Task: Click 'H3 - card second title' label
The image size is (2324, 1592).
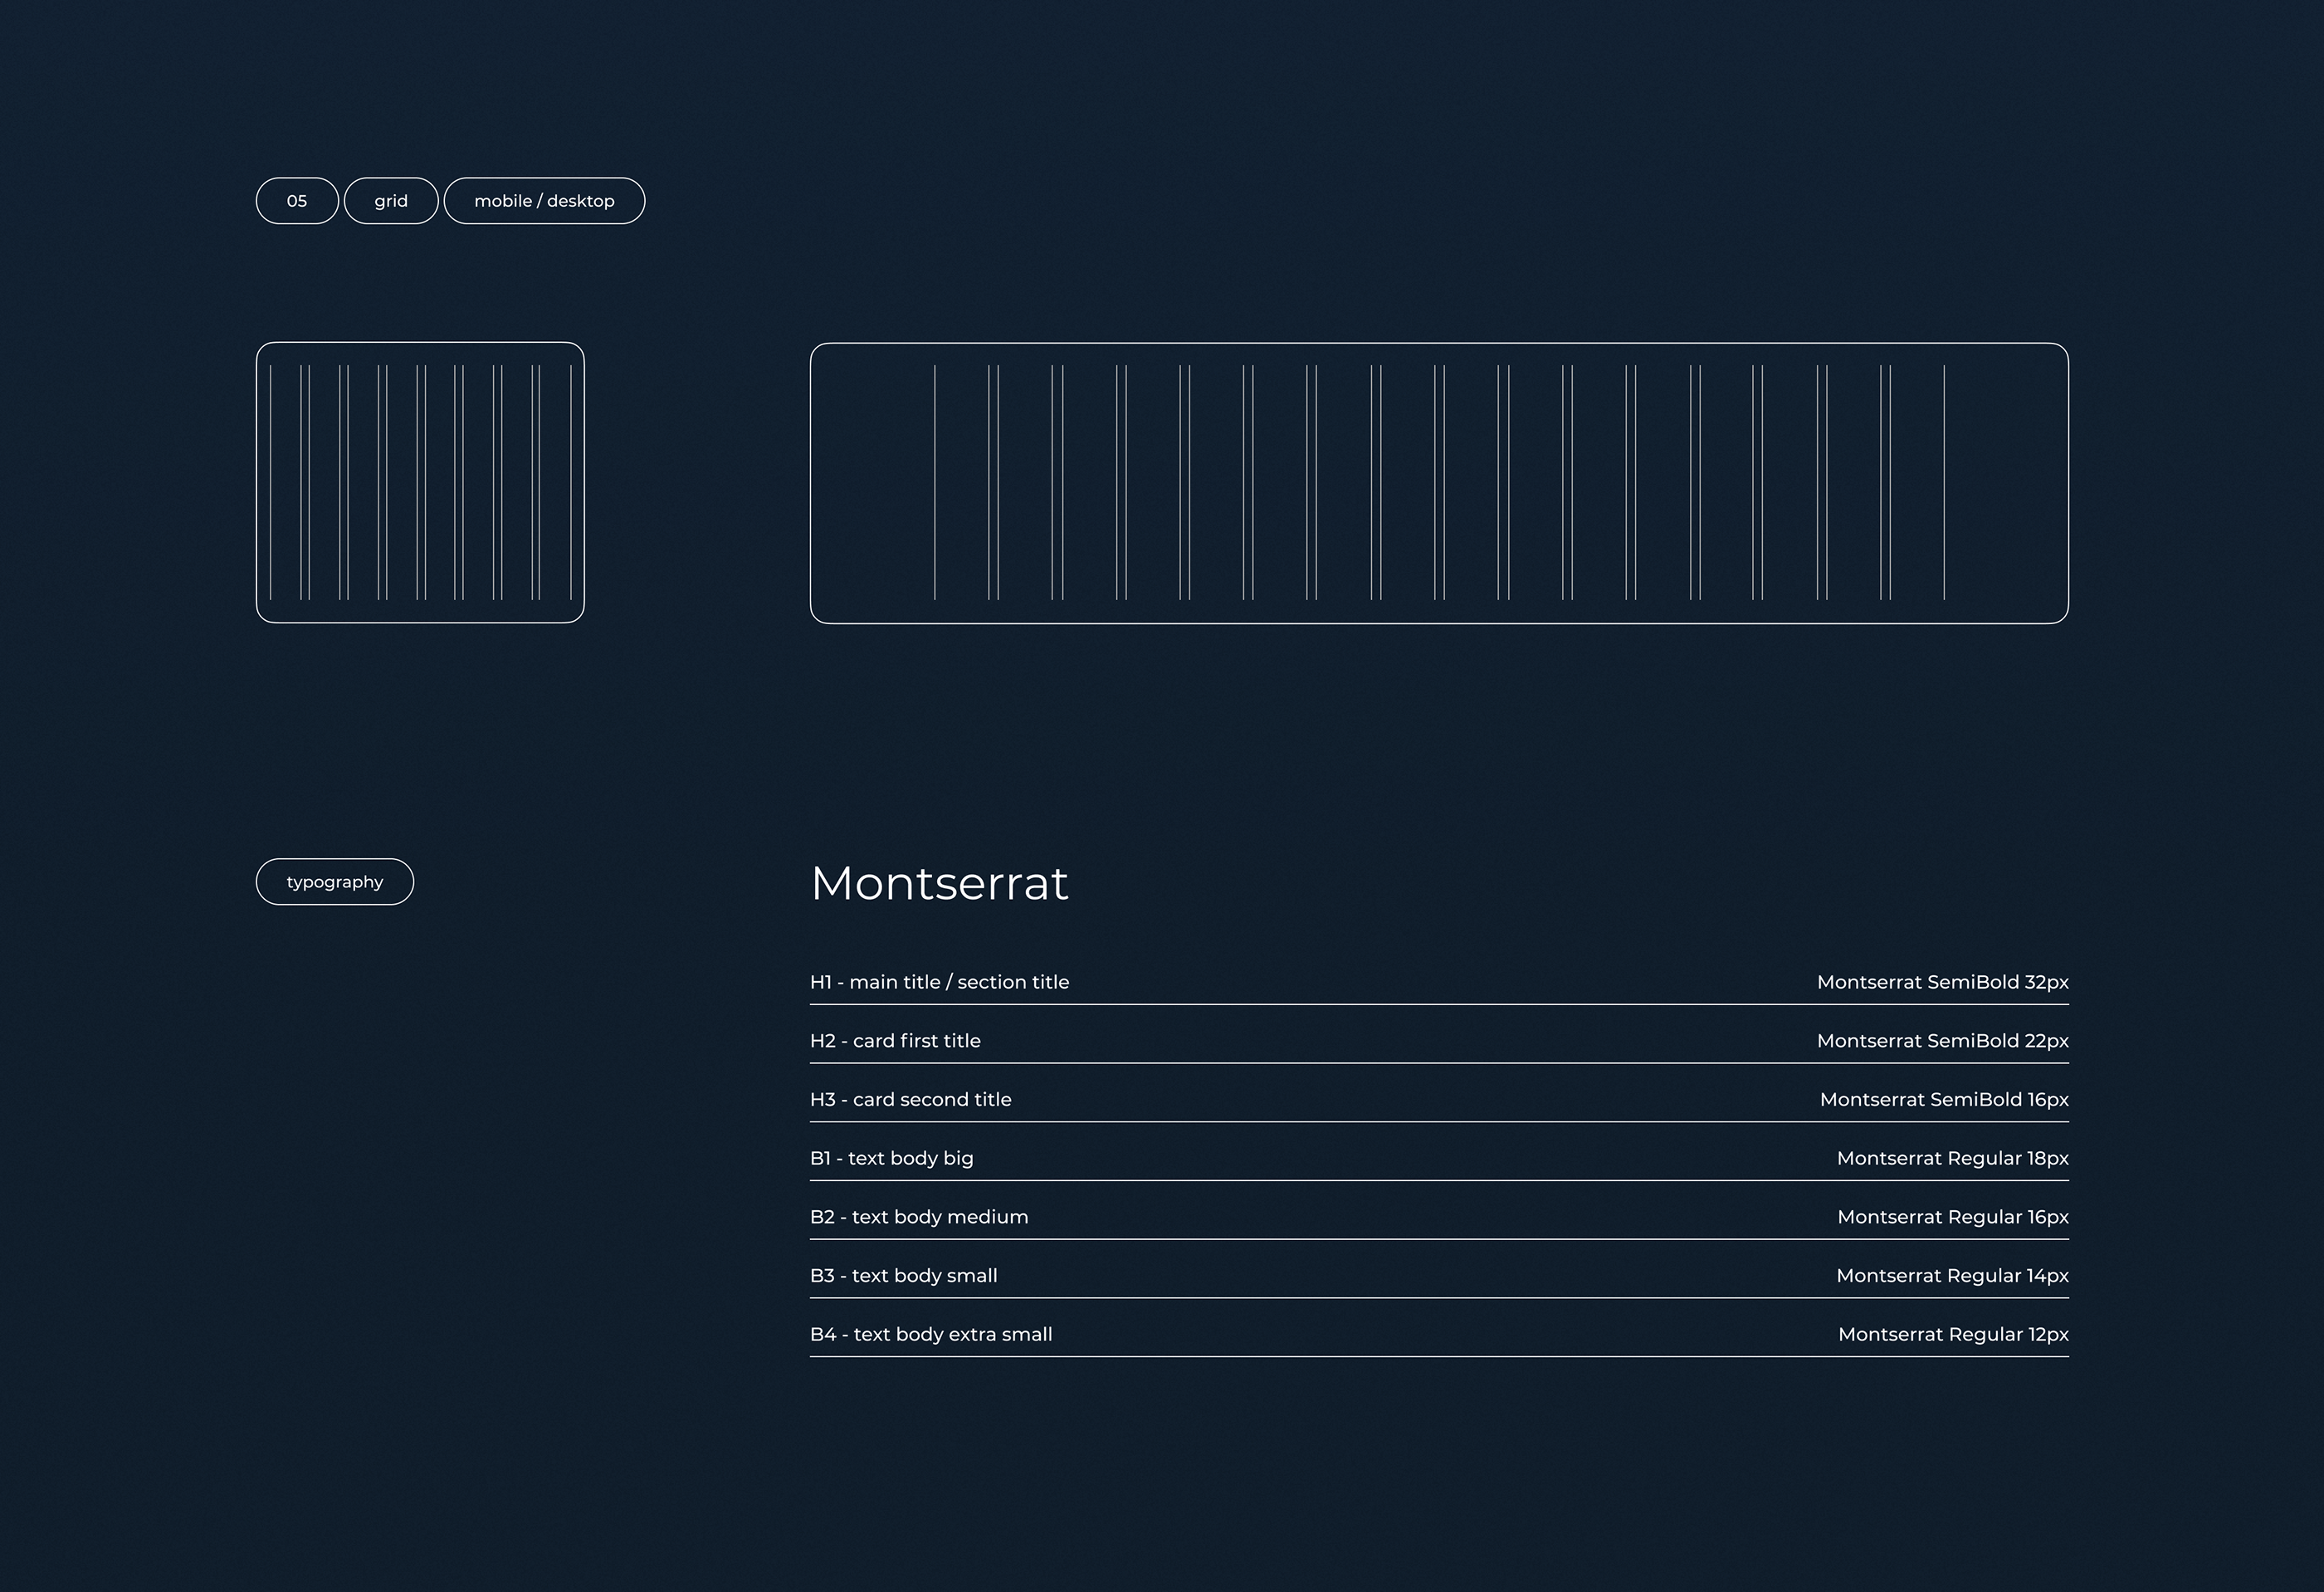Action: point(910,1100)
